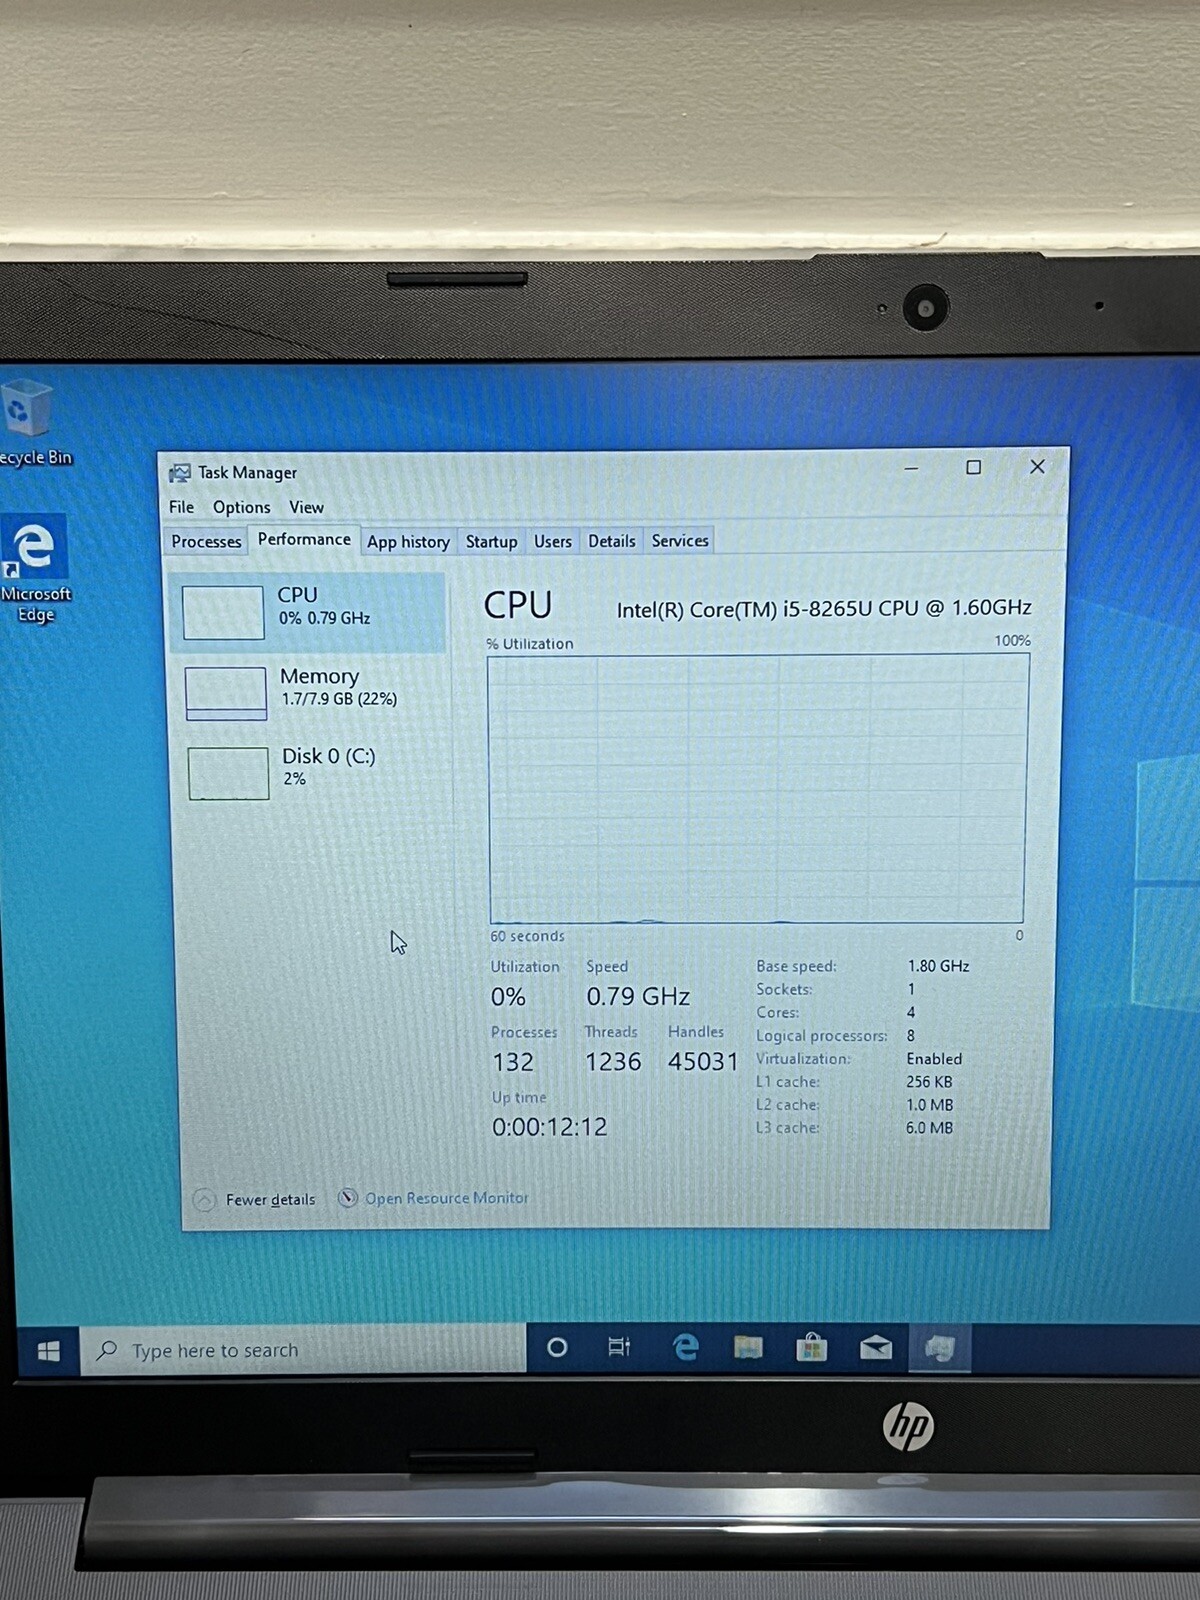Click the Virtualization value Enabled
Screen dimensions: 1200x1600
click(x=934, y=1059)
